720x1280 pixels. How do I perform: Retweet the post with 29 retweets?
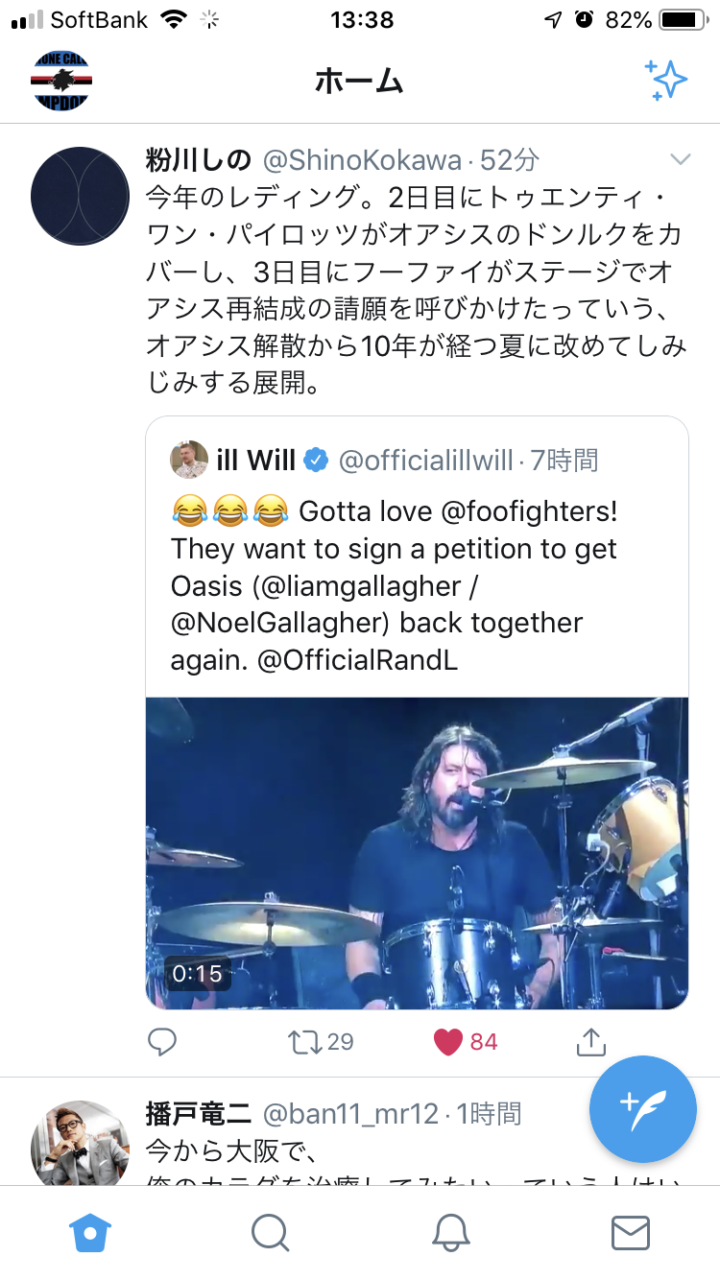click(x=321, y=1042)
